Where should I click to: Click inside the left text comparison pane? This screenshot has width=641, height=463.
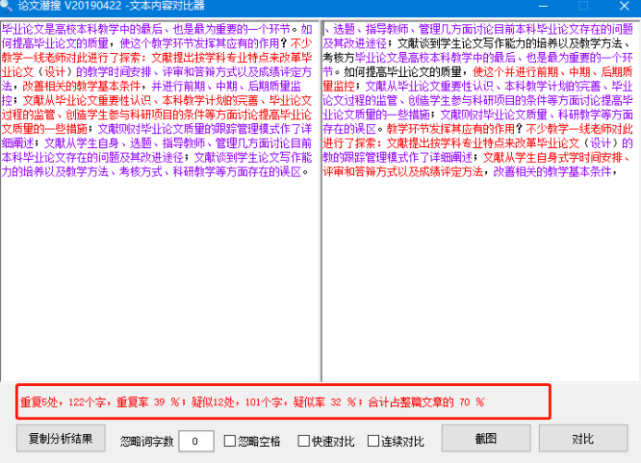tap(160, 201)
